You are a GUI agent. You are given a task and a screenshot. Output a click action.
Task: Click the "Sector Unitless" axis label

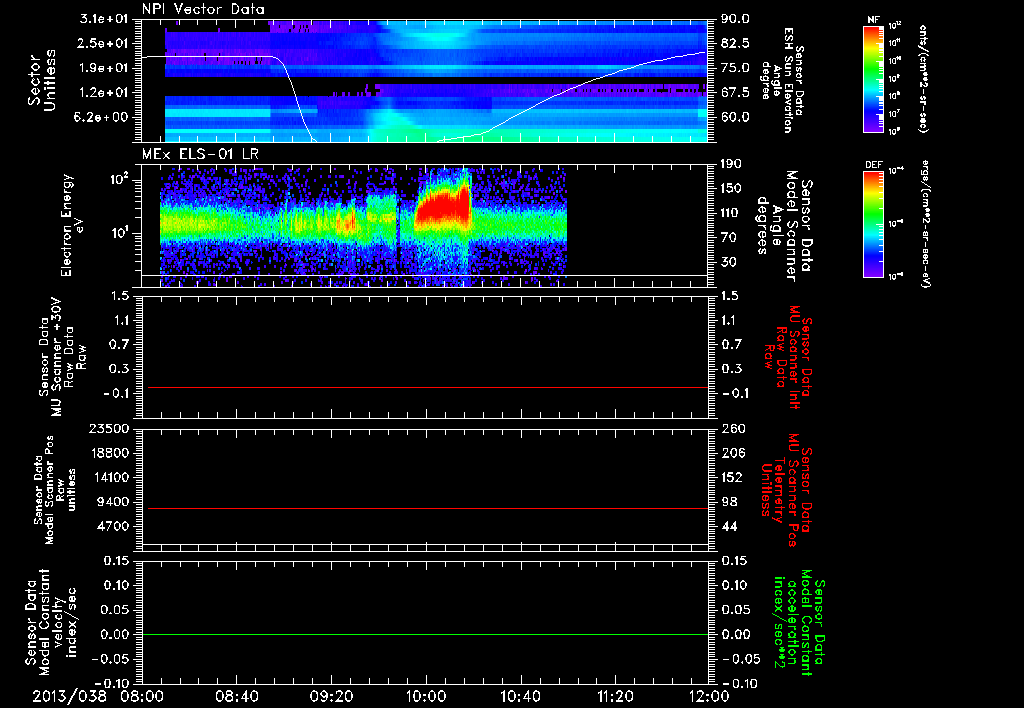coord(41,80)
